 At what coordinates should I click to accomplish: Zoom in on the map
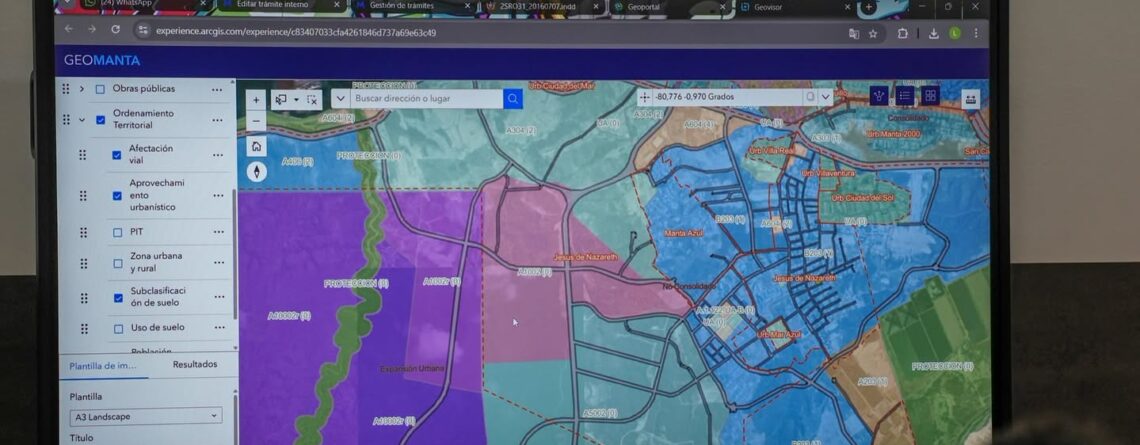tap(256, 99)
